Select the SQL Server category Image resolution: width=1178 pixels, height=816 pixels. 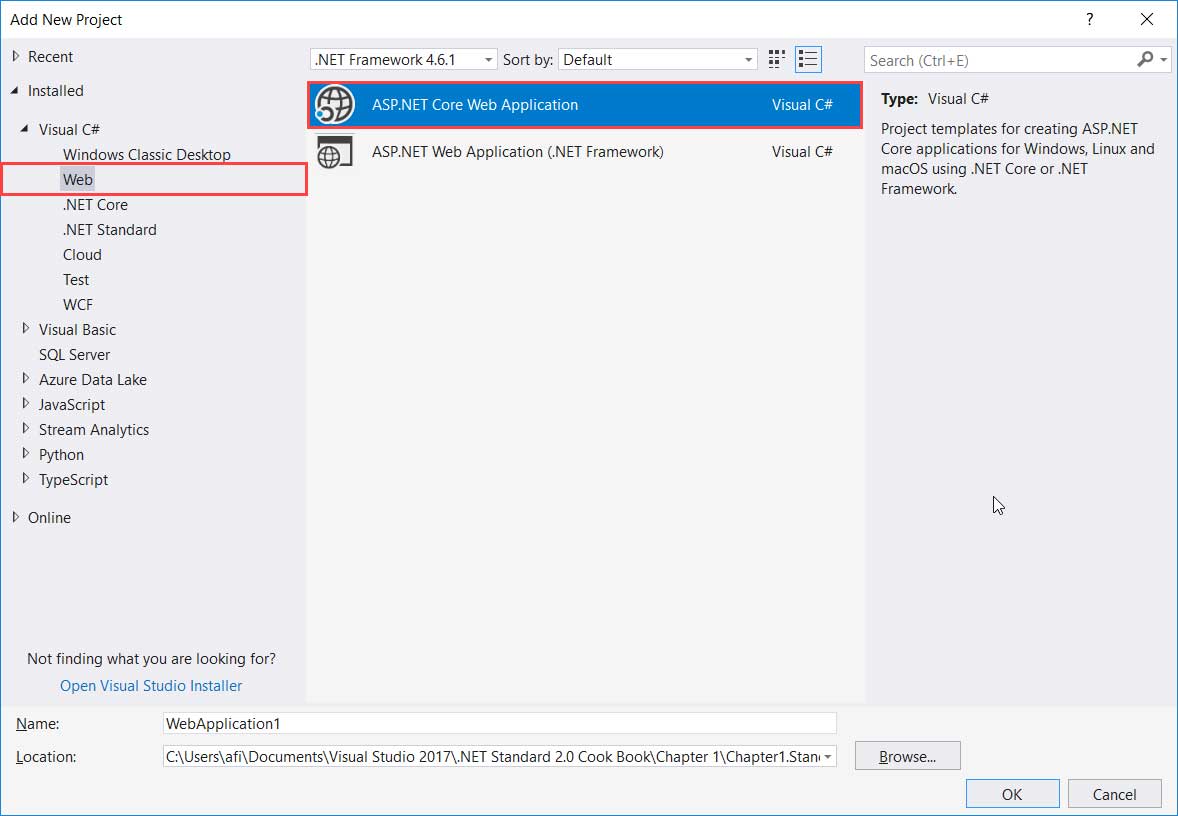[x=74, y=355]
